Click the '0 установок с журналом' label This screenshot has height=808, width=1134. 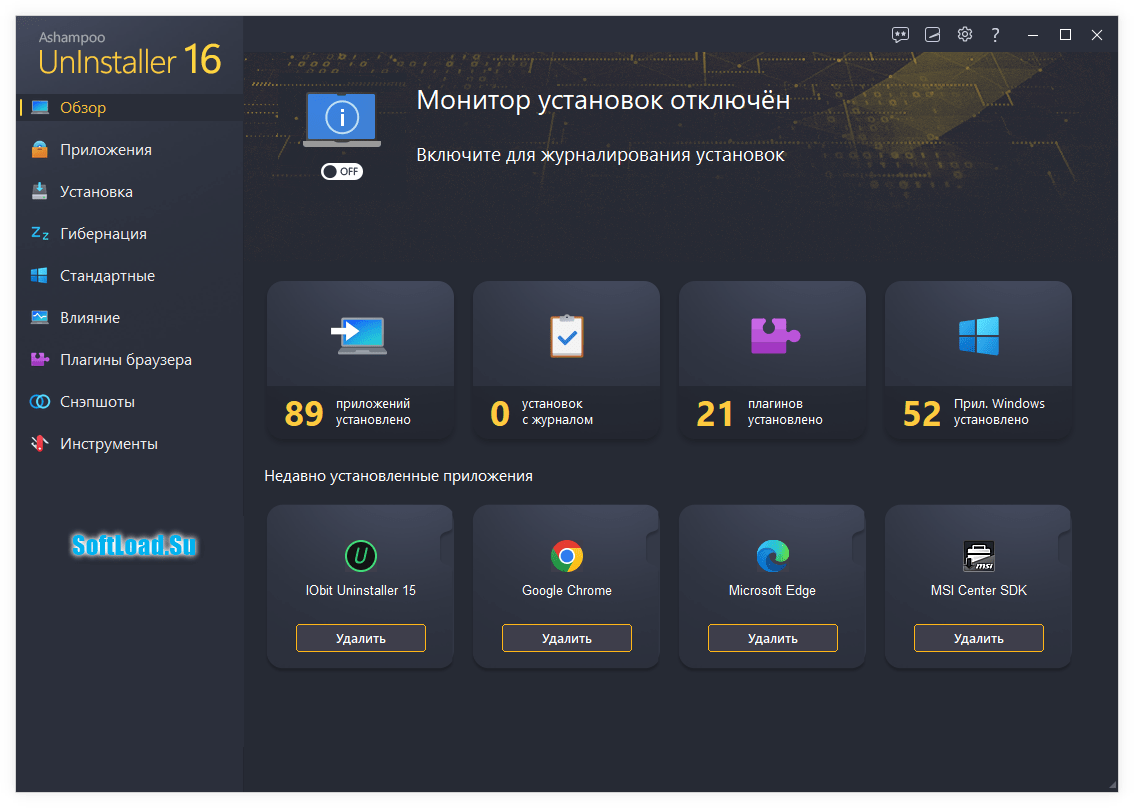click(x=542, y=412)
